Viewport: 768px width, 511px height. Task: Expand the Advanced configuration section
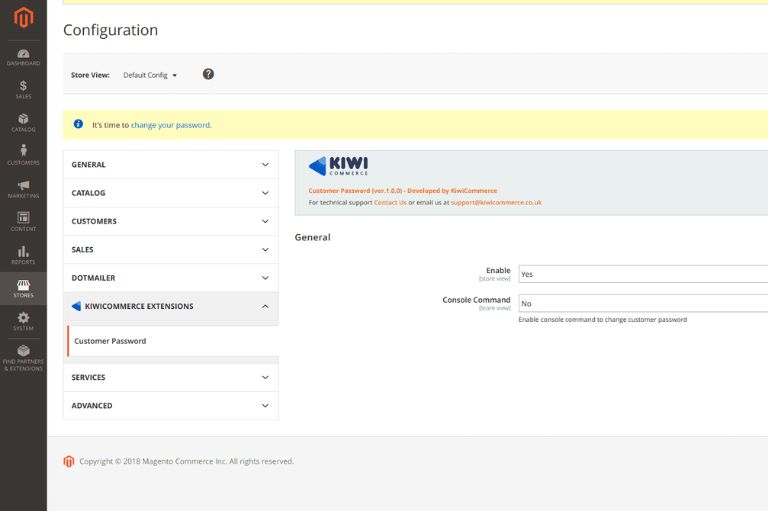(x=170, y=406)
